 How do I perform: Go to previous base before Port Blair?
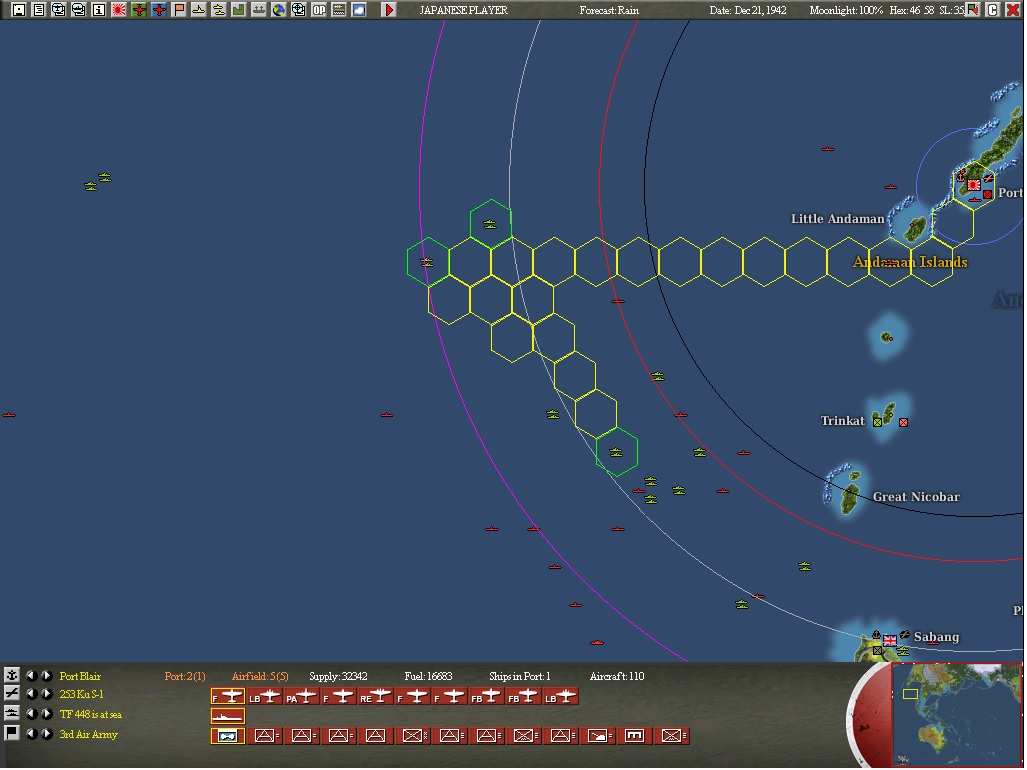tap(31, 675)
